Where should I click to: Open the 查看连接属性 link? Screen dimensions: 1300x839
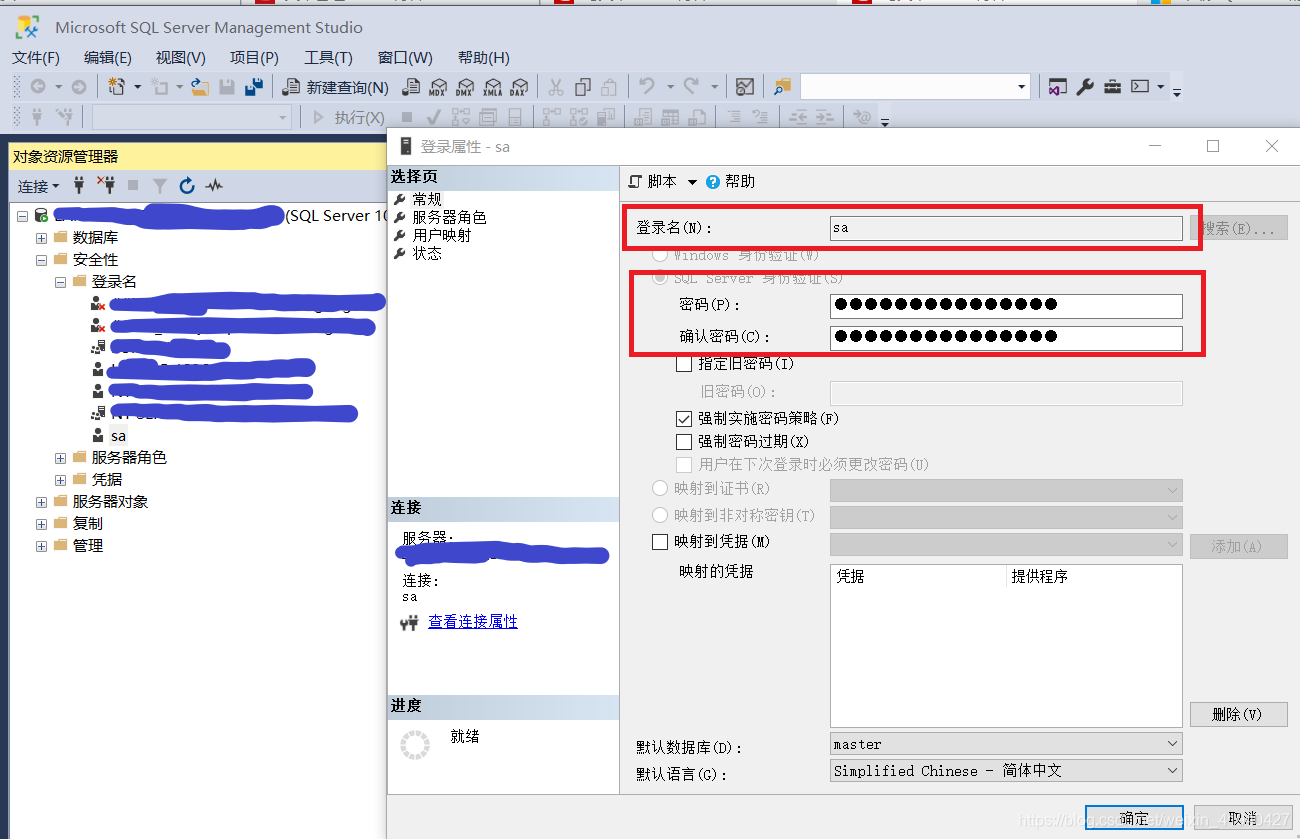(x=473, y=622)
